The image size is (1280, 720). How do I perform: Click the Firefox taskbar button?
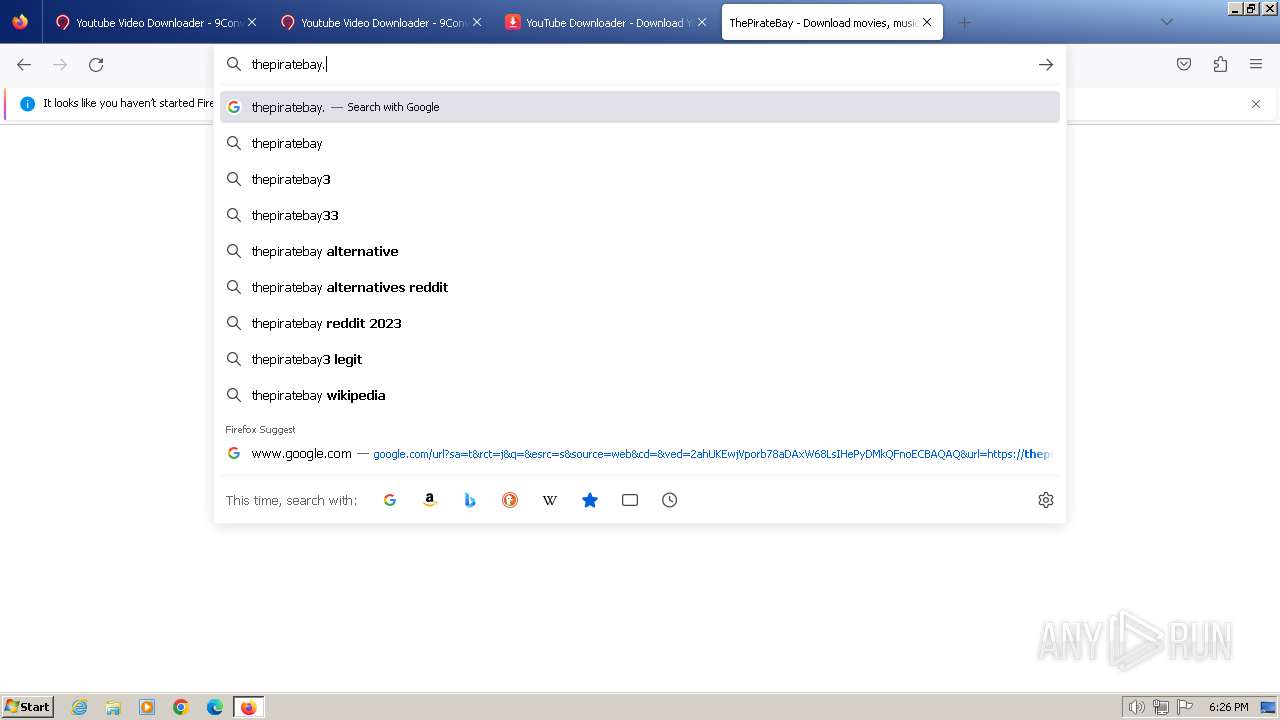pos(248,707)
